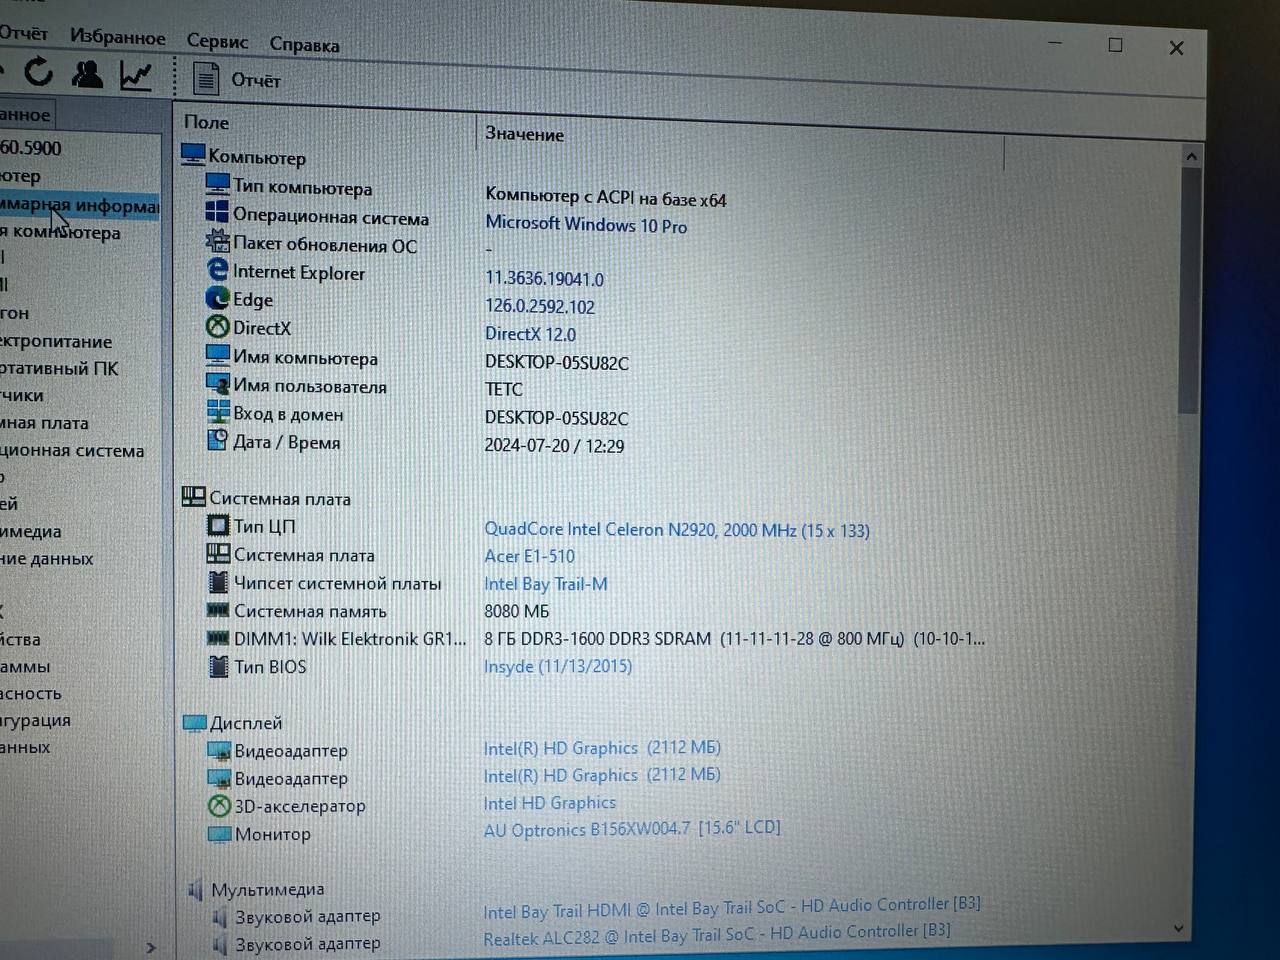The width and height of the screenshot is (1280, 960).
Task: Click the DirectX Xbox icon
Action: point(217,326)
